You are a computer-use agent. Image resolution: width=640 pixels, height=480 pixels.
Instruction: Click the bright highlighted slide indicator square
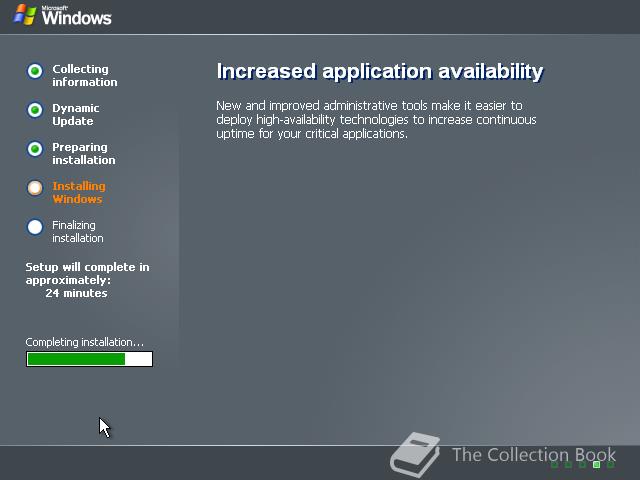pyautogui.click(x=596, y=464)
